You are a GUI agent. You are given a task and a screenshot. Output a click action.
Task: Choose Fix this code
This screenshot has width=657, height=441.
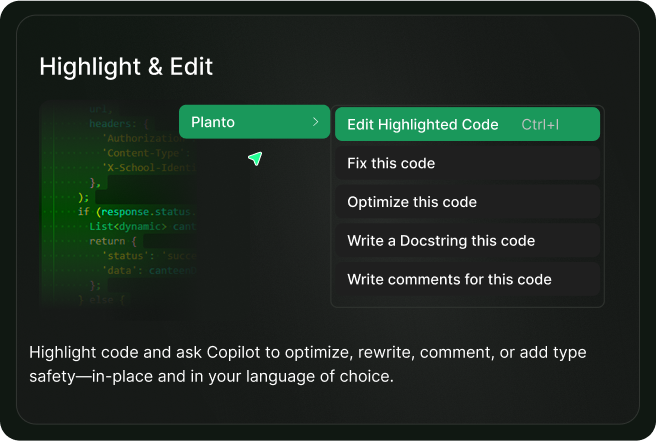(x=391, y=163)
